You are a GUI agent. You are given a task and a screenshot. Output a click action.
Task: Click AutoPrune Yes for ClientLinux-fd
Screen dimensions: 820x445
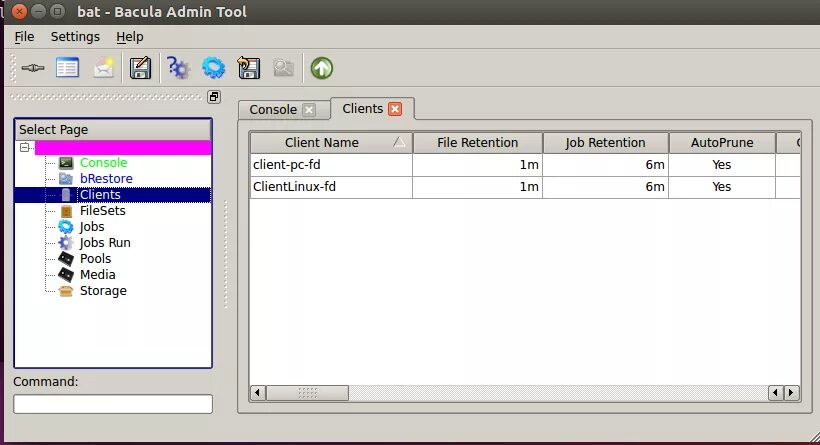click(722, 187)
